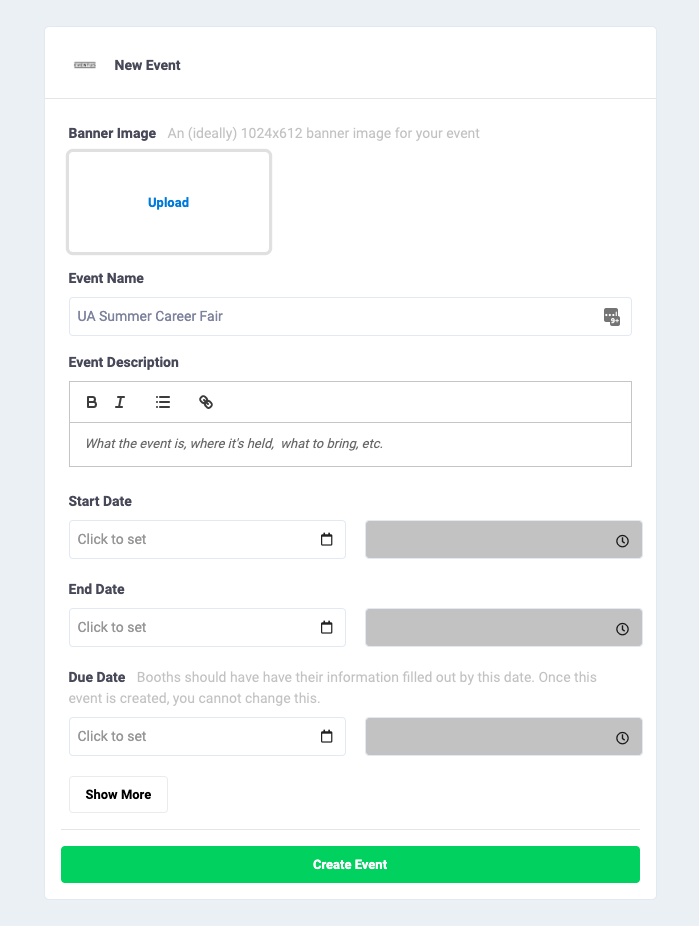Viewport: 699px width, 926px height.
Task: Click the Start Date clock icon
Action: (622, 541)
